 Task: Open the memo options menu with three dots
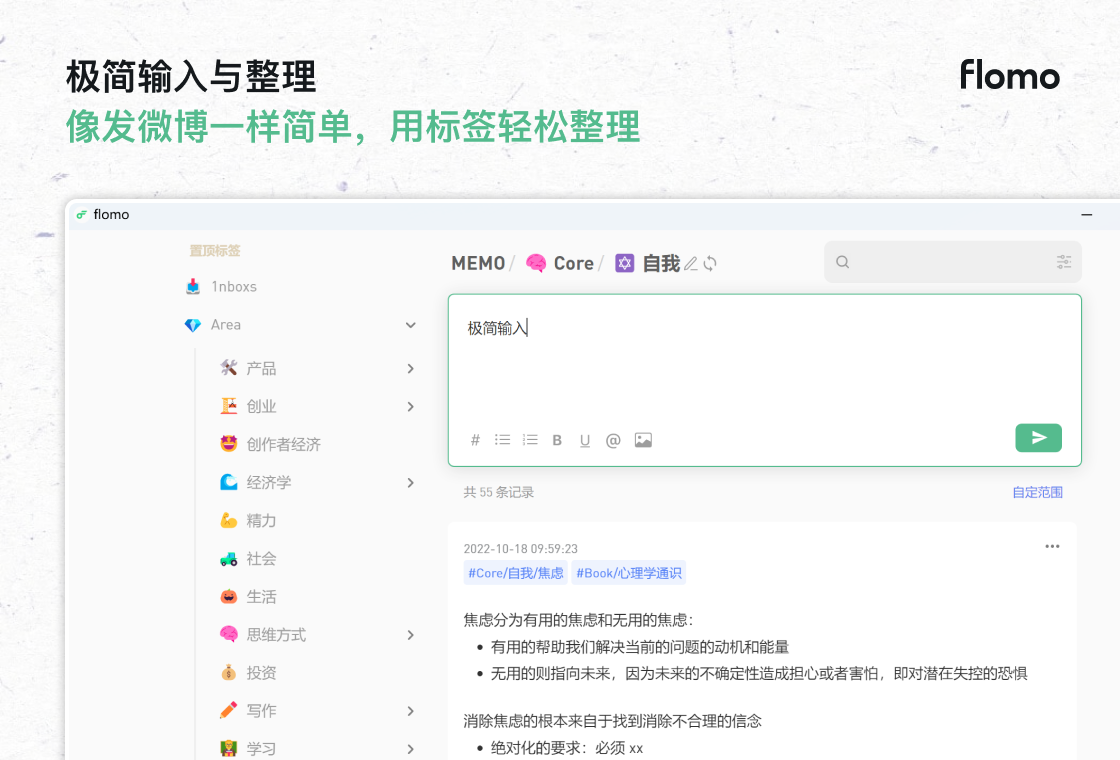pyautogui.click(x=1052, y=546)
